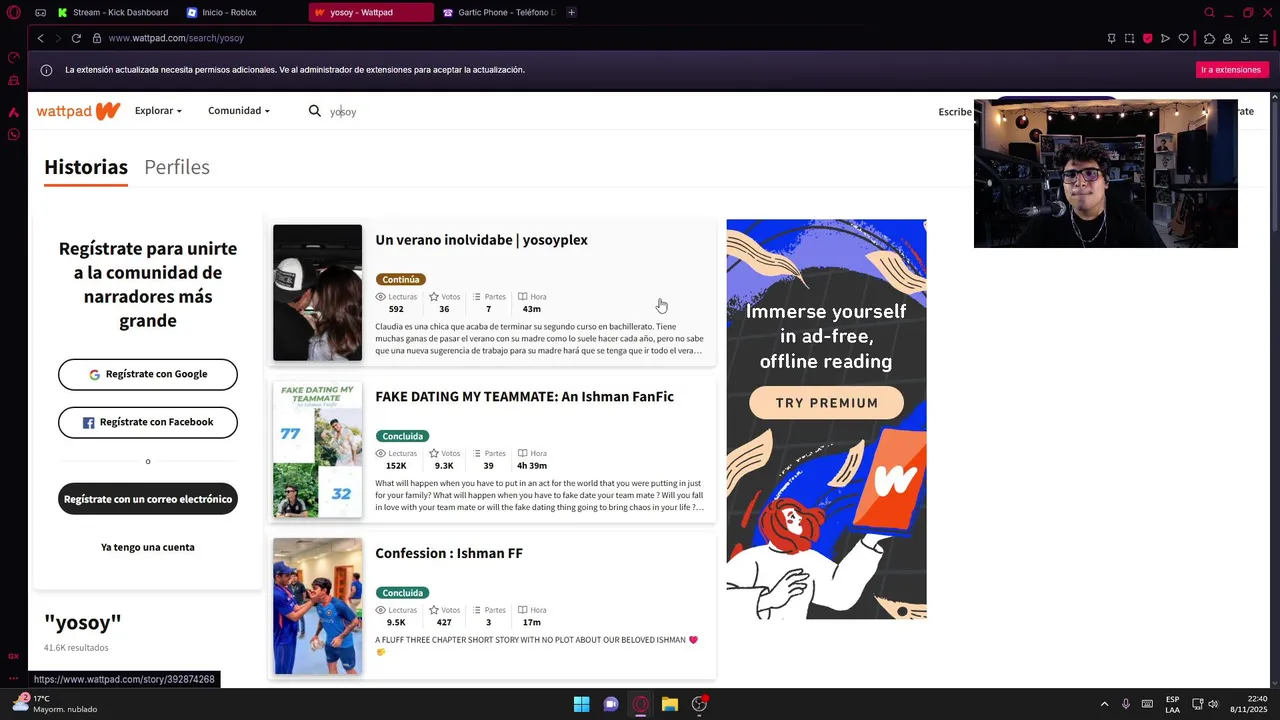Click the ESP LAA language indicator

click(x=1172, y=704)
